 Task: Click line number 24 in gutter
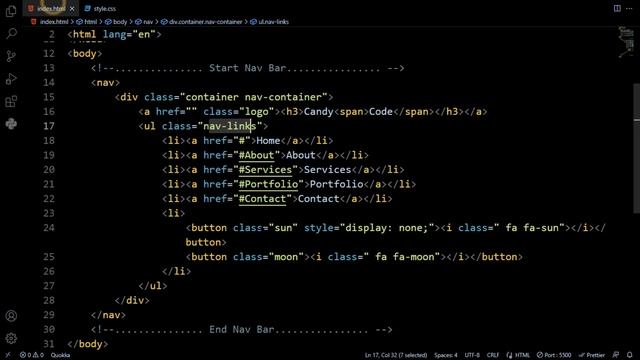coord(49,228)
